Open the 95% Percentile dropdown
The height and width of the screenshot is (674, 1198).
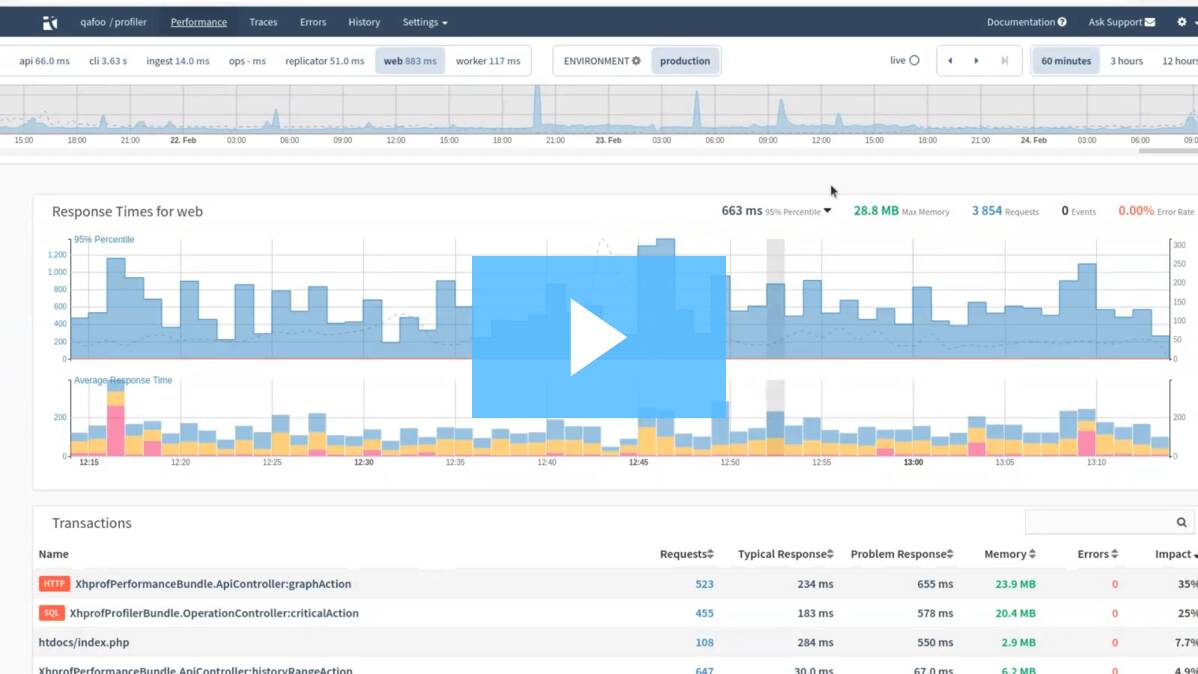coord(827,211)
